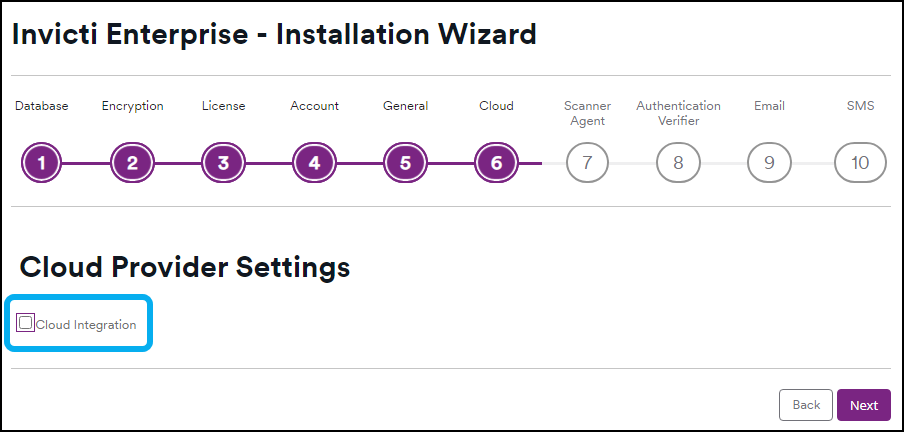
Task: Click step 8 Authentication Verifier circle
Action: point(678,163)
